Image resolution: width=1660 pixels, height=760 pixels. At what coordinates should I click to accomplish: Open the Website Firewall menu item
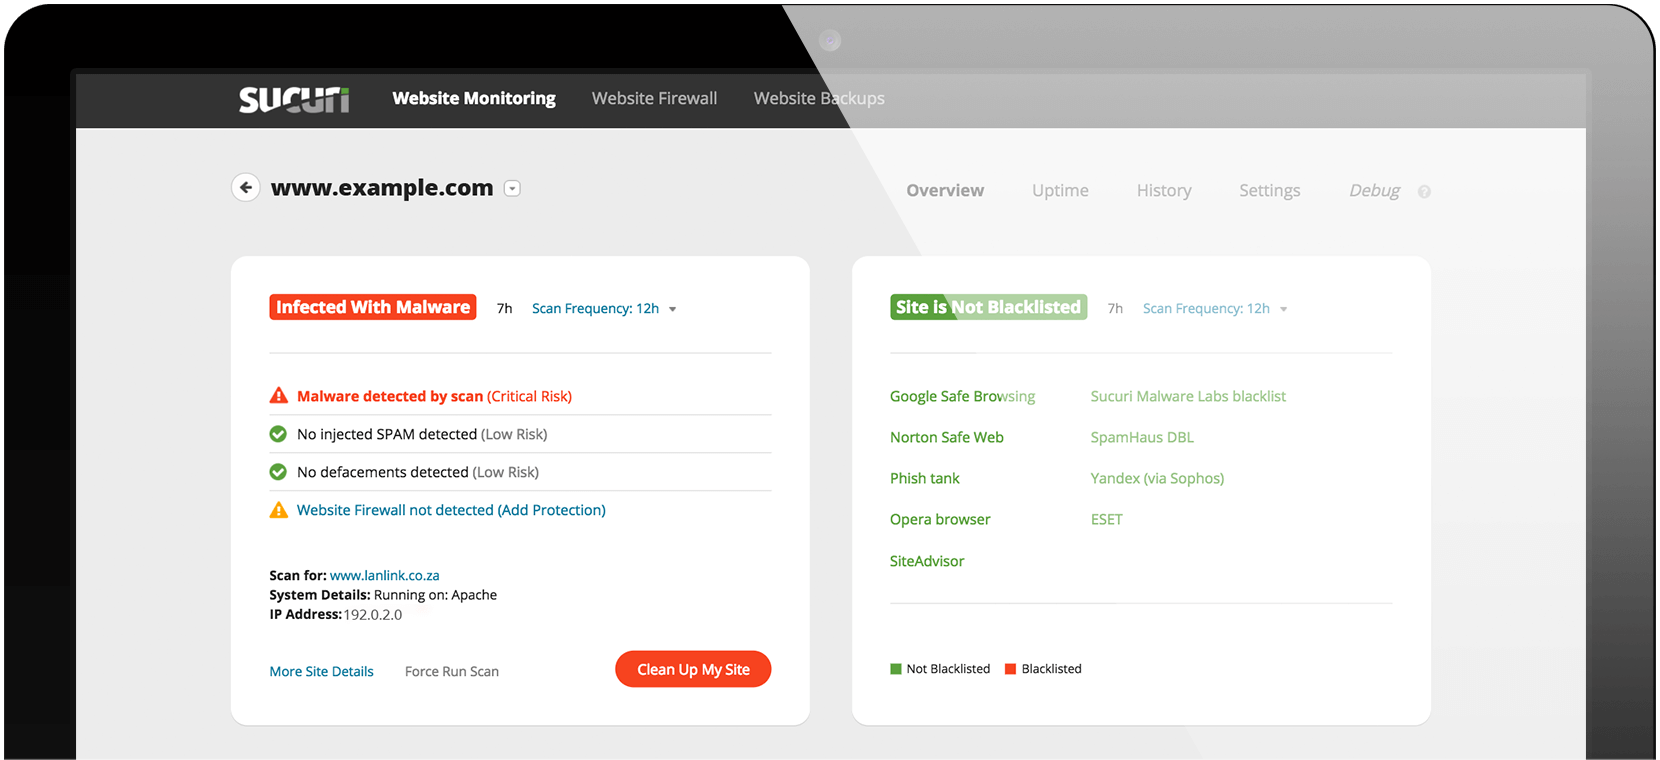[654, 99]
